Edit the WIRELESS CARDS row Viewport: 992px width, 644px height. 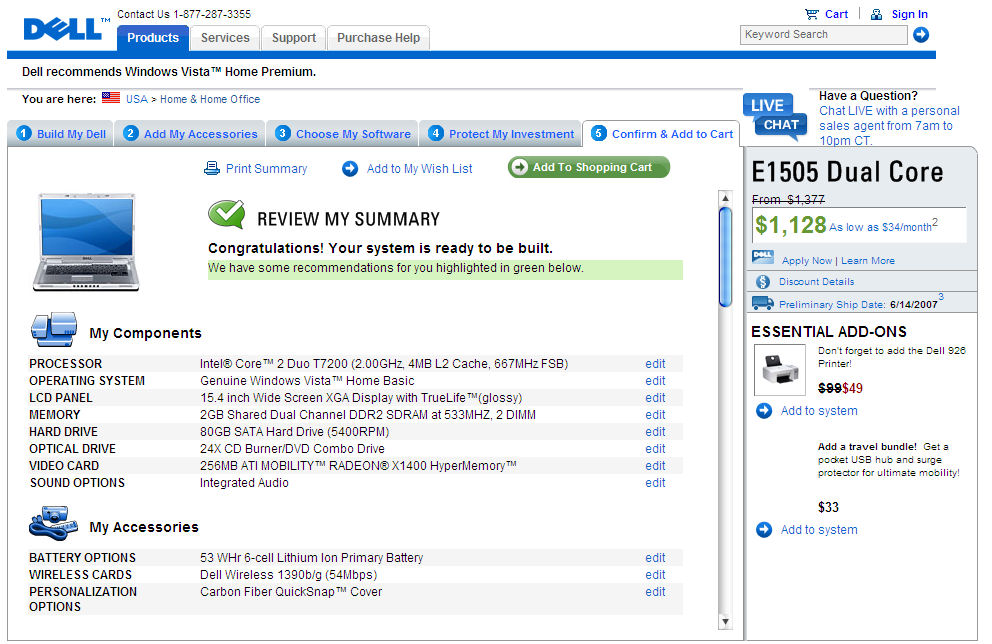[655, 575]
